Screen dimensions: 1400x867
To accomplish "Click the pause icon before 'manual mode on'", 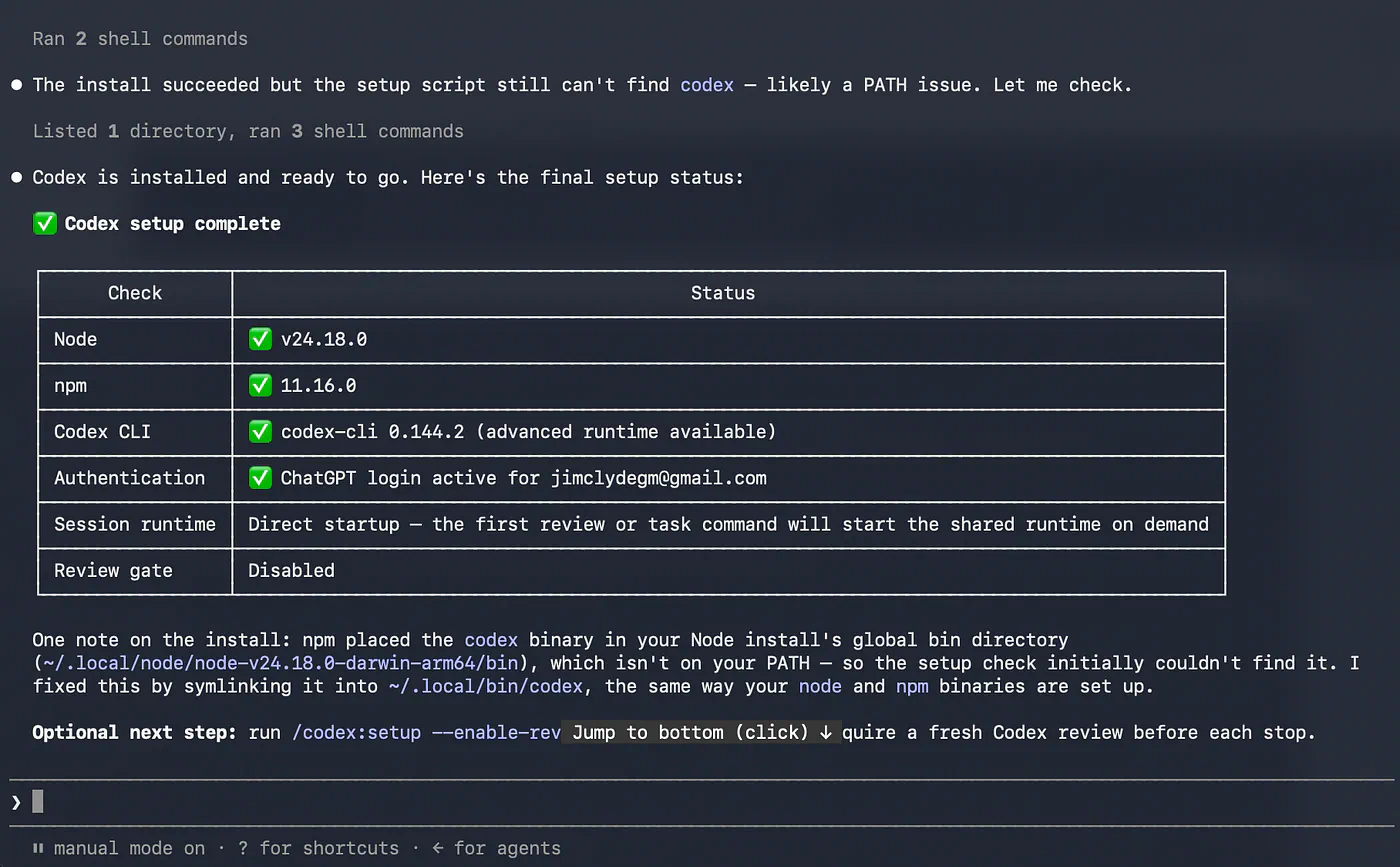I will (38, 848).
